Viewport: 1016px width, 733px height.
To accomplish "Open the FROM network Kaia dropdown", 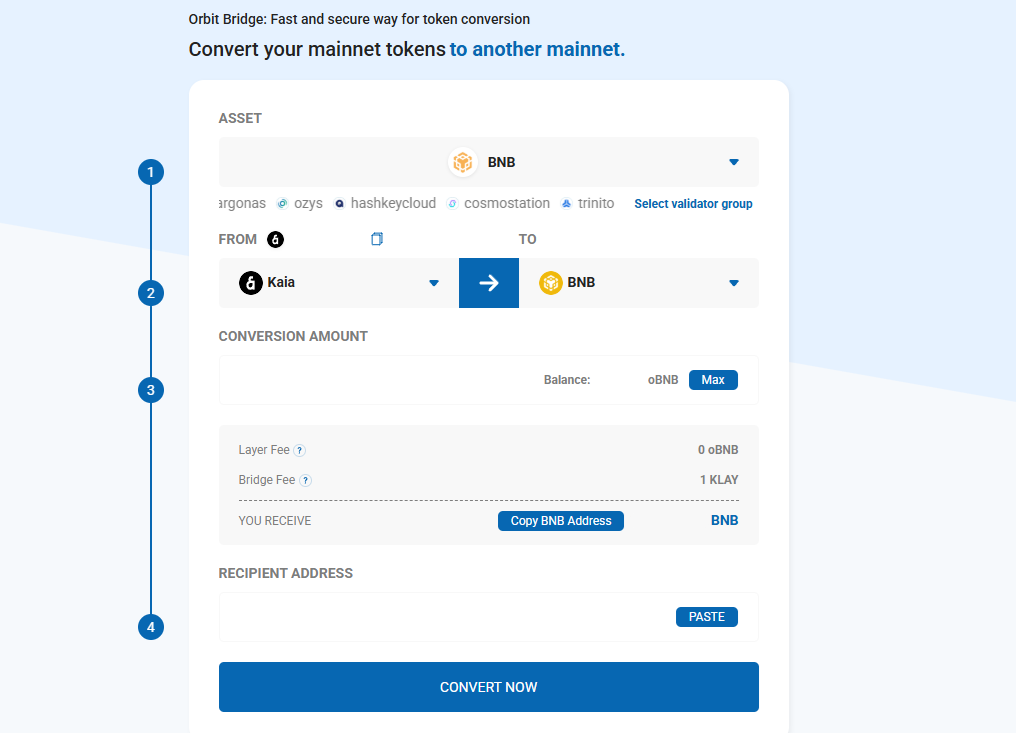I will 434,283.
